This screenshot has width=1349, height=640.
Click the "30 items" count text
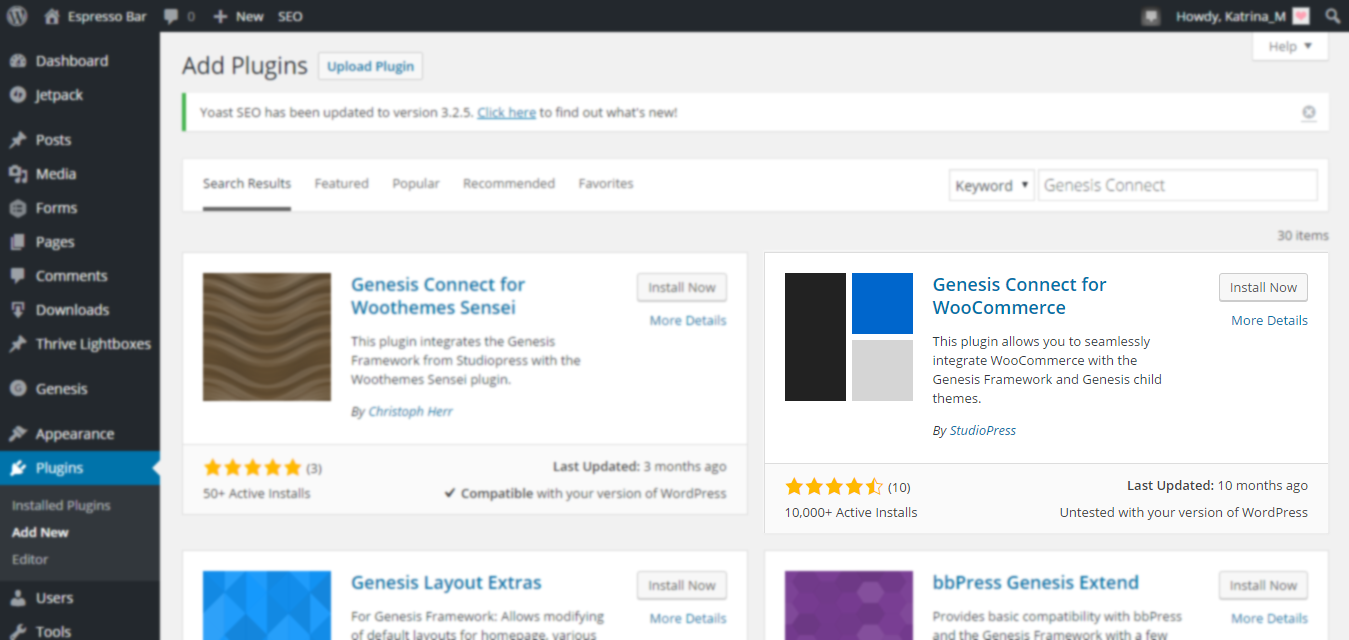[1303, 236]
